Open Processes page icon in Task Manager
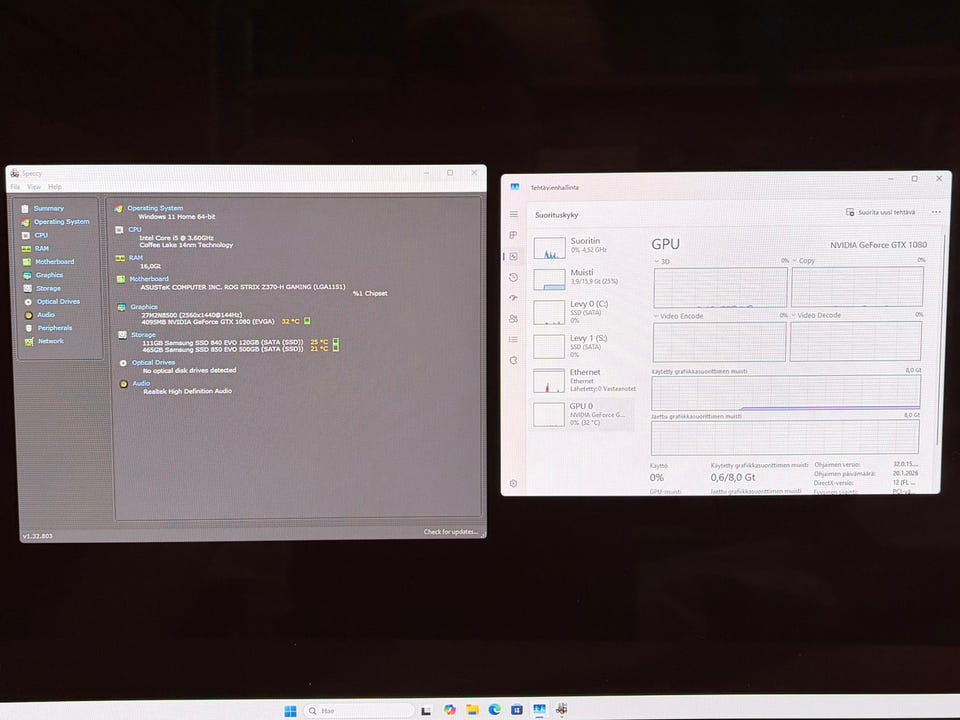 tap(513, 235)
